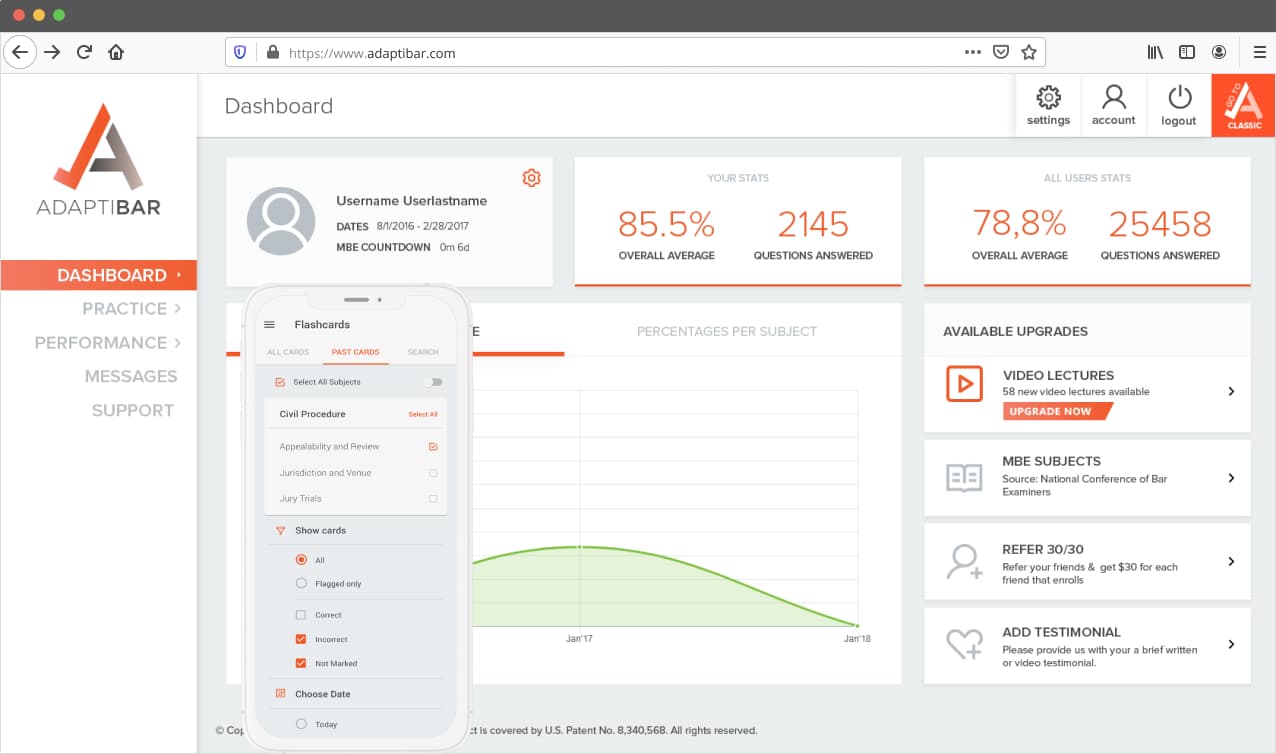
Task: Click Select All for Civil Procedure
Action: tap(423, 414)
